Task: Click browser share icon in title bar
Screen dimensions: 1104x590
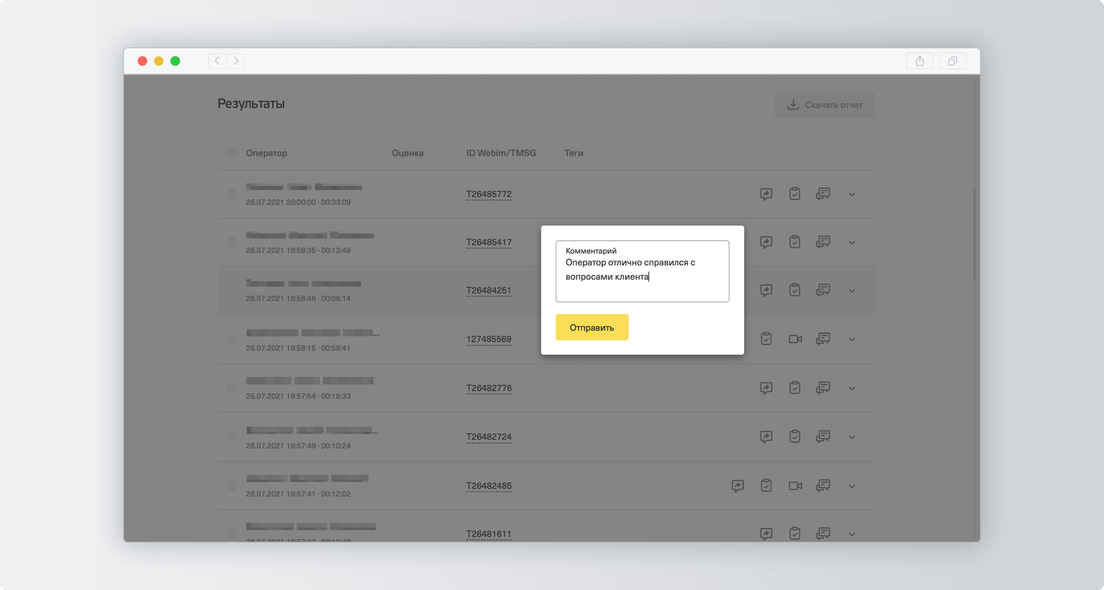Action: coord(920,61)
